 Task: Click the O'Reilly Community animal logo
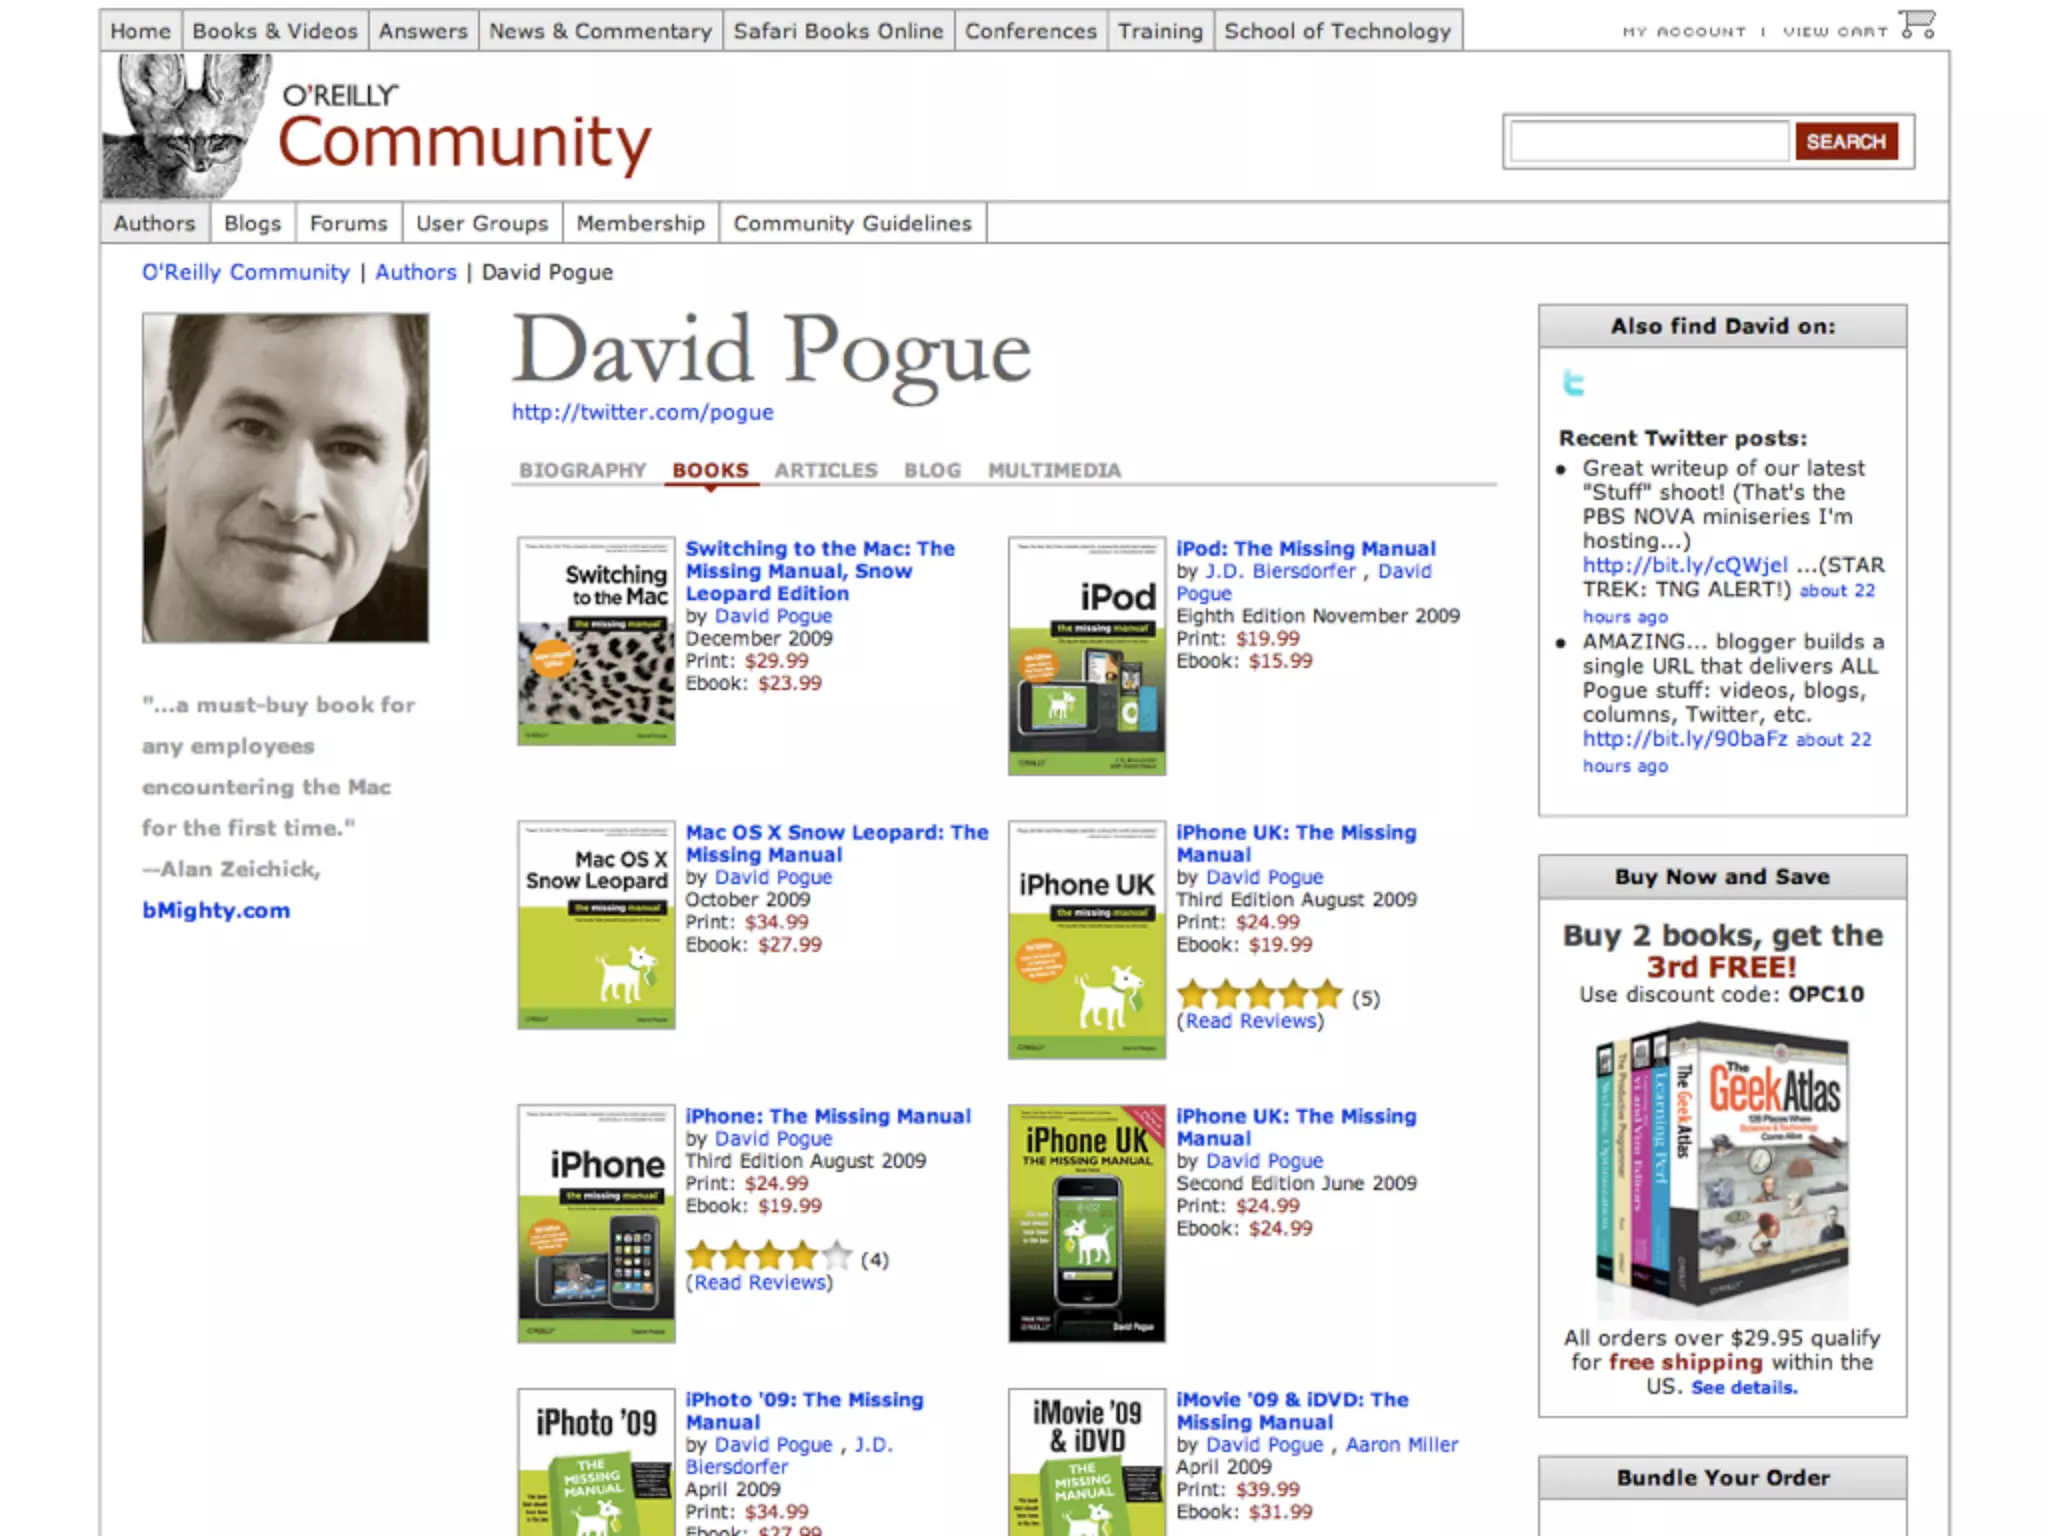click(187, 125)
